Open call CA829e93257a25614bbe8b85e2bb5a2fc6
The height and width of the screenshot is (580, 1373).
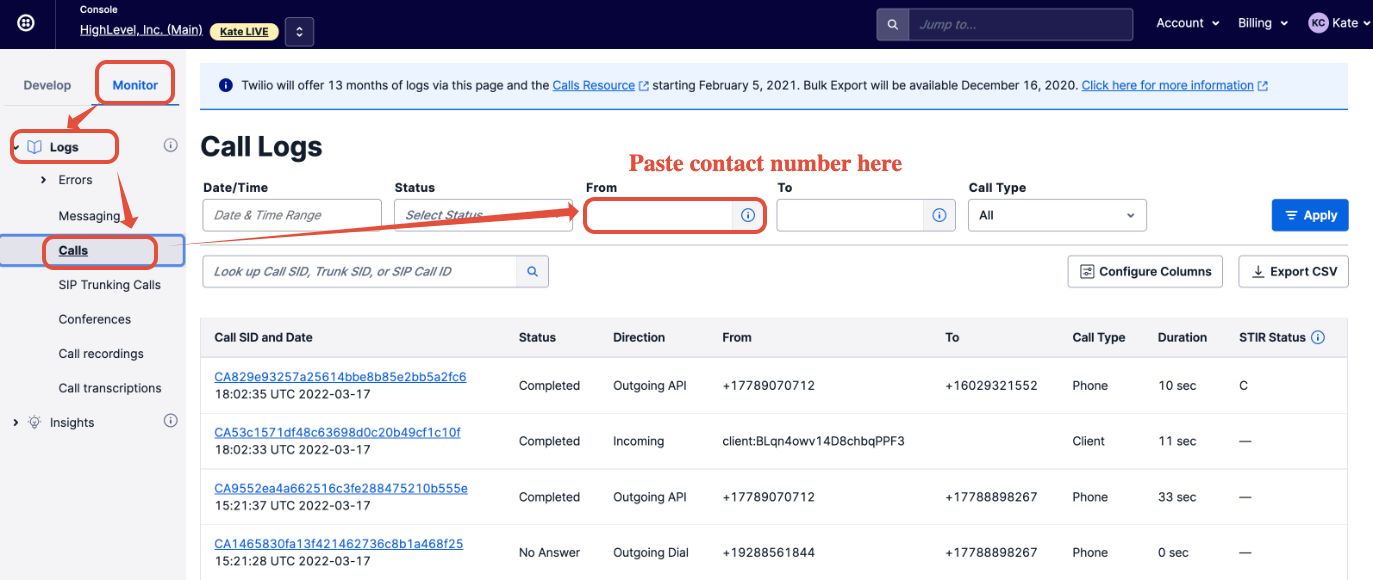pyautogui.click(x=340, y=377)
